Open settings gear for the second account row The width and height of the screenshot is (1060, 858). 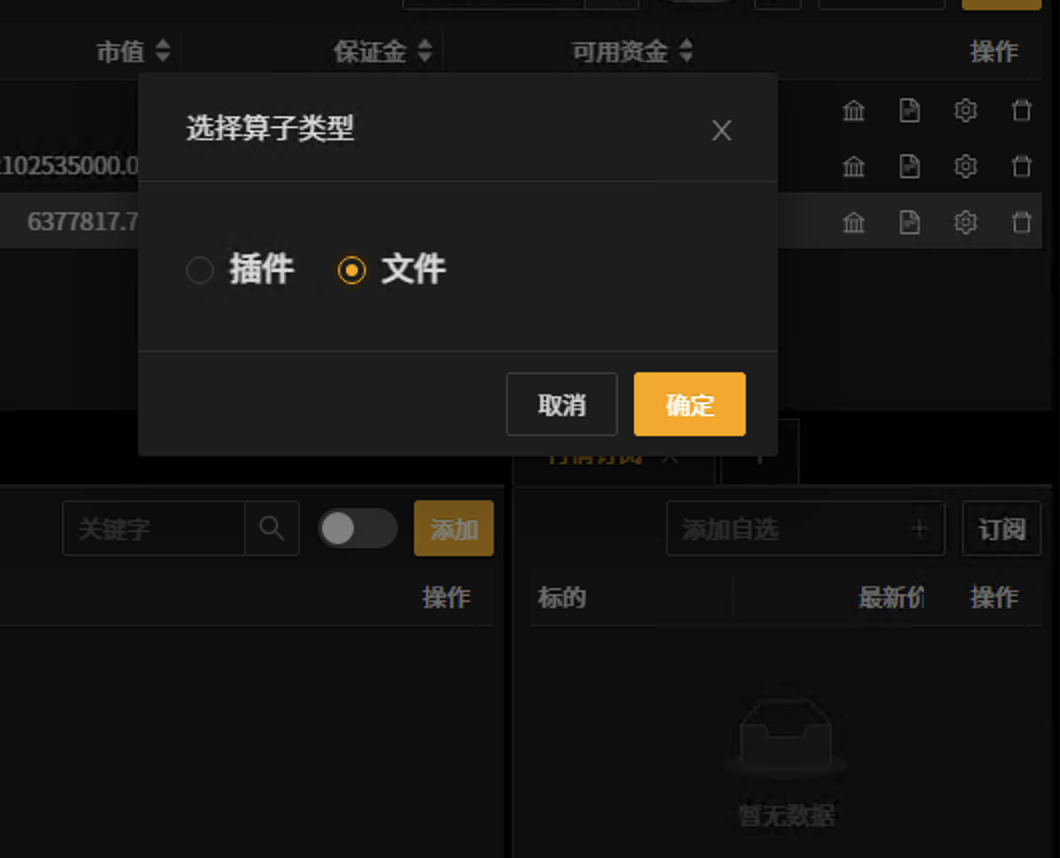point(965,167)
